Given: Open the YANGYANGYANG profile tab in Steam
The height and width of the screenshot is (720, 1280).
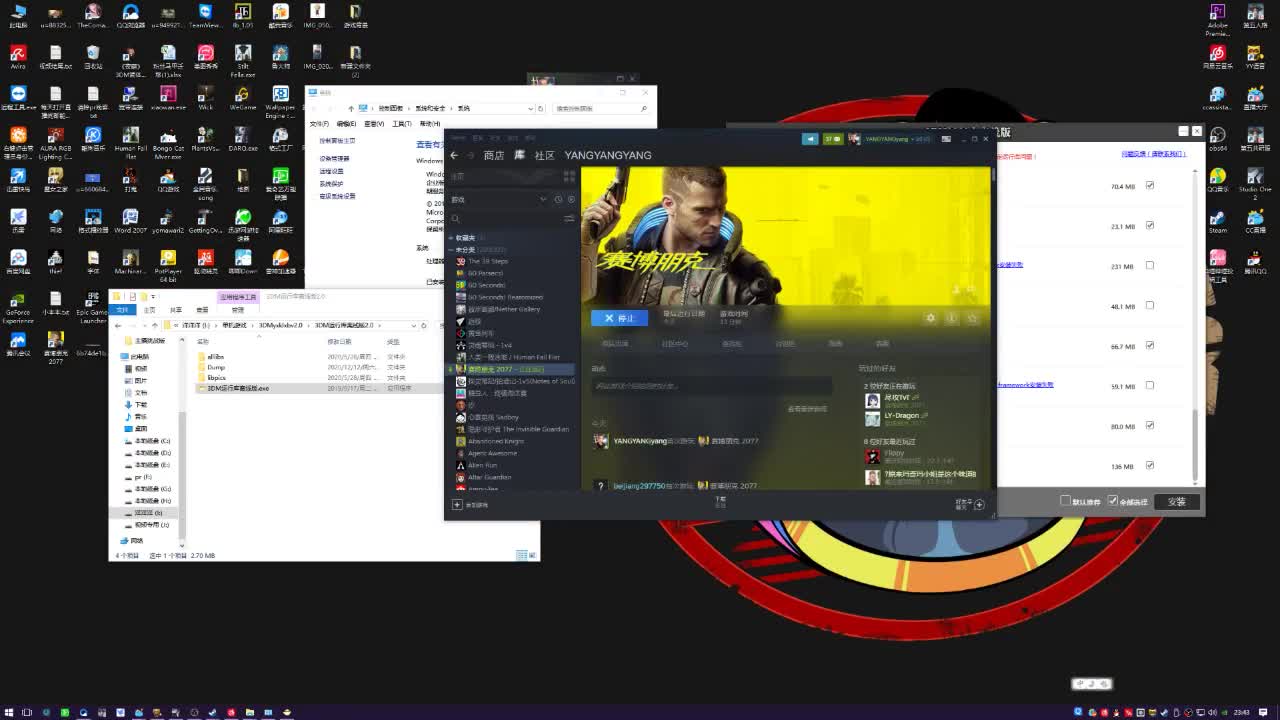Looking at the screenshot, I should 607,155.
